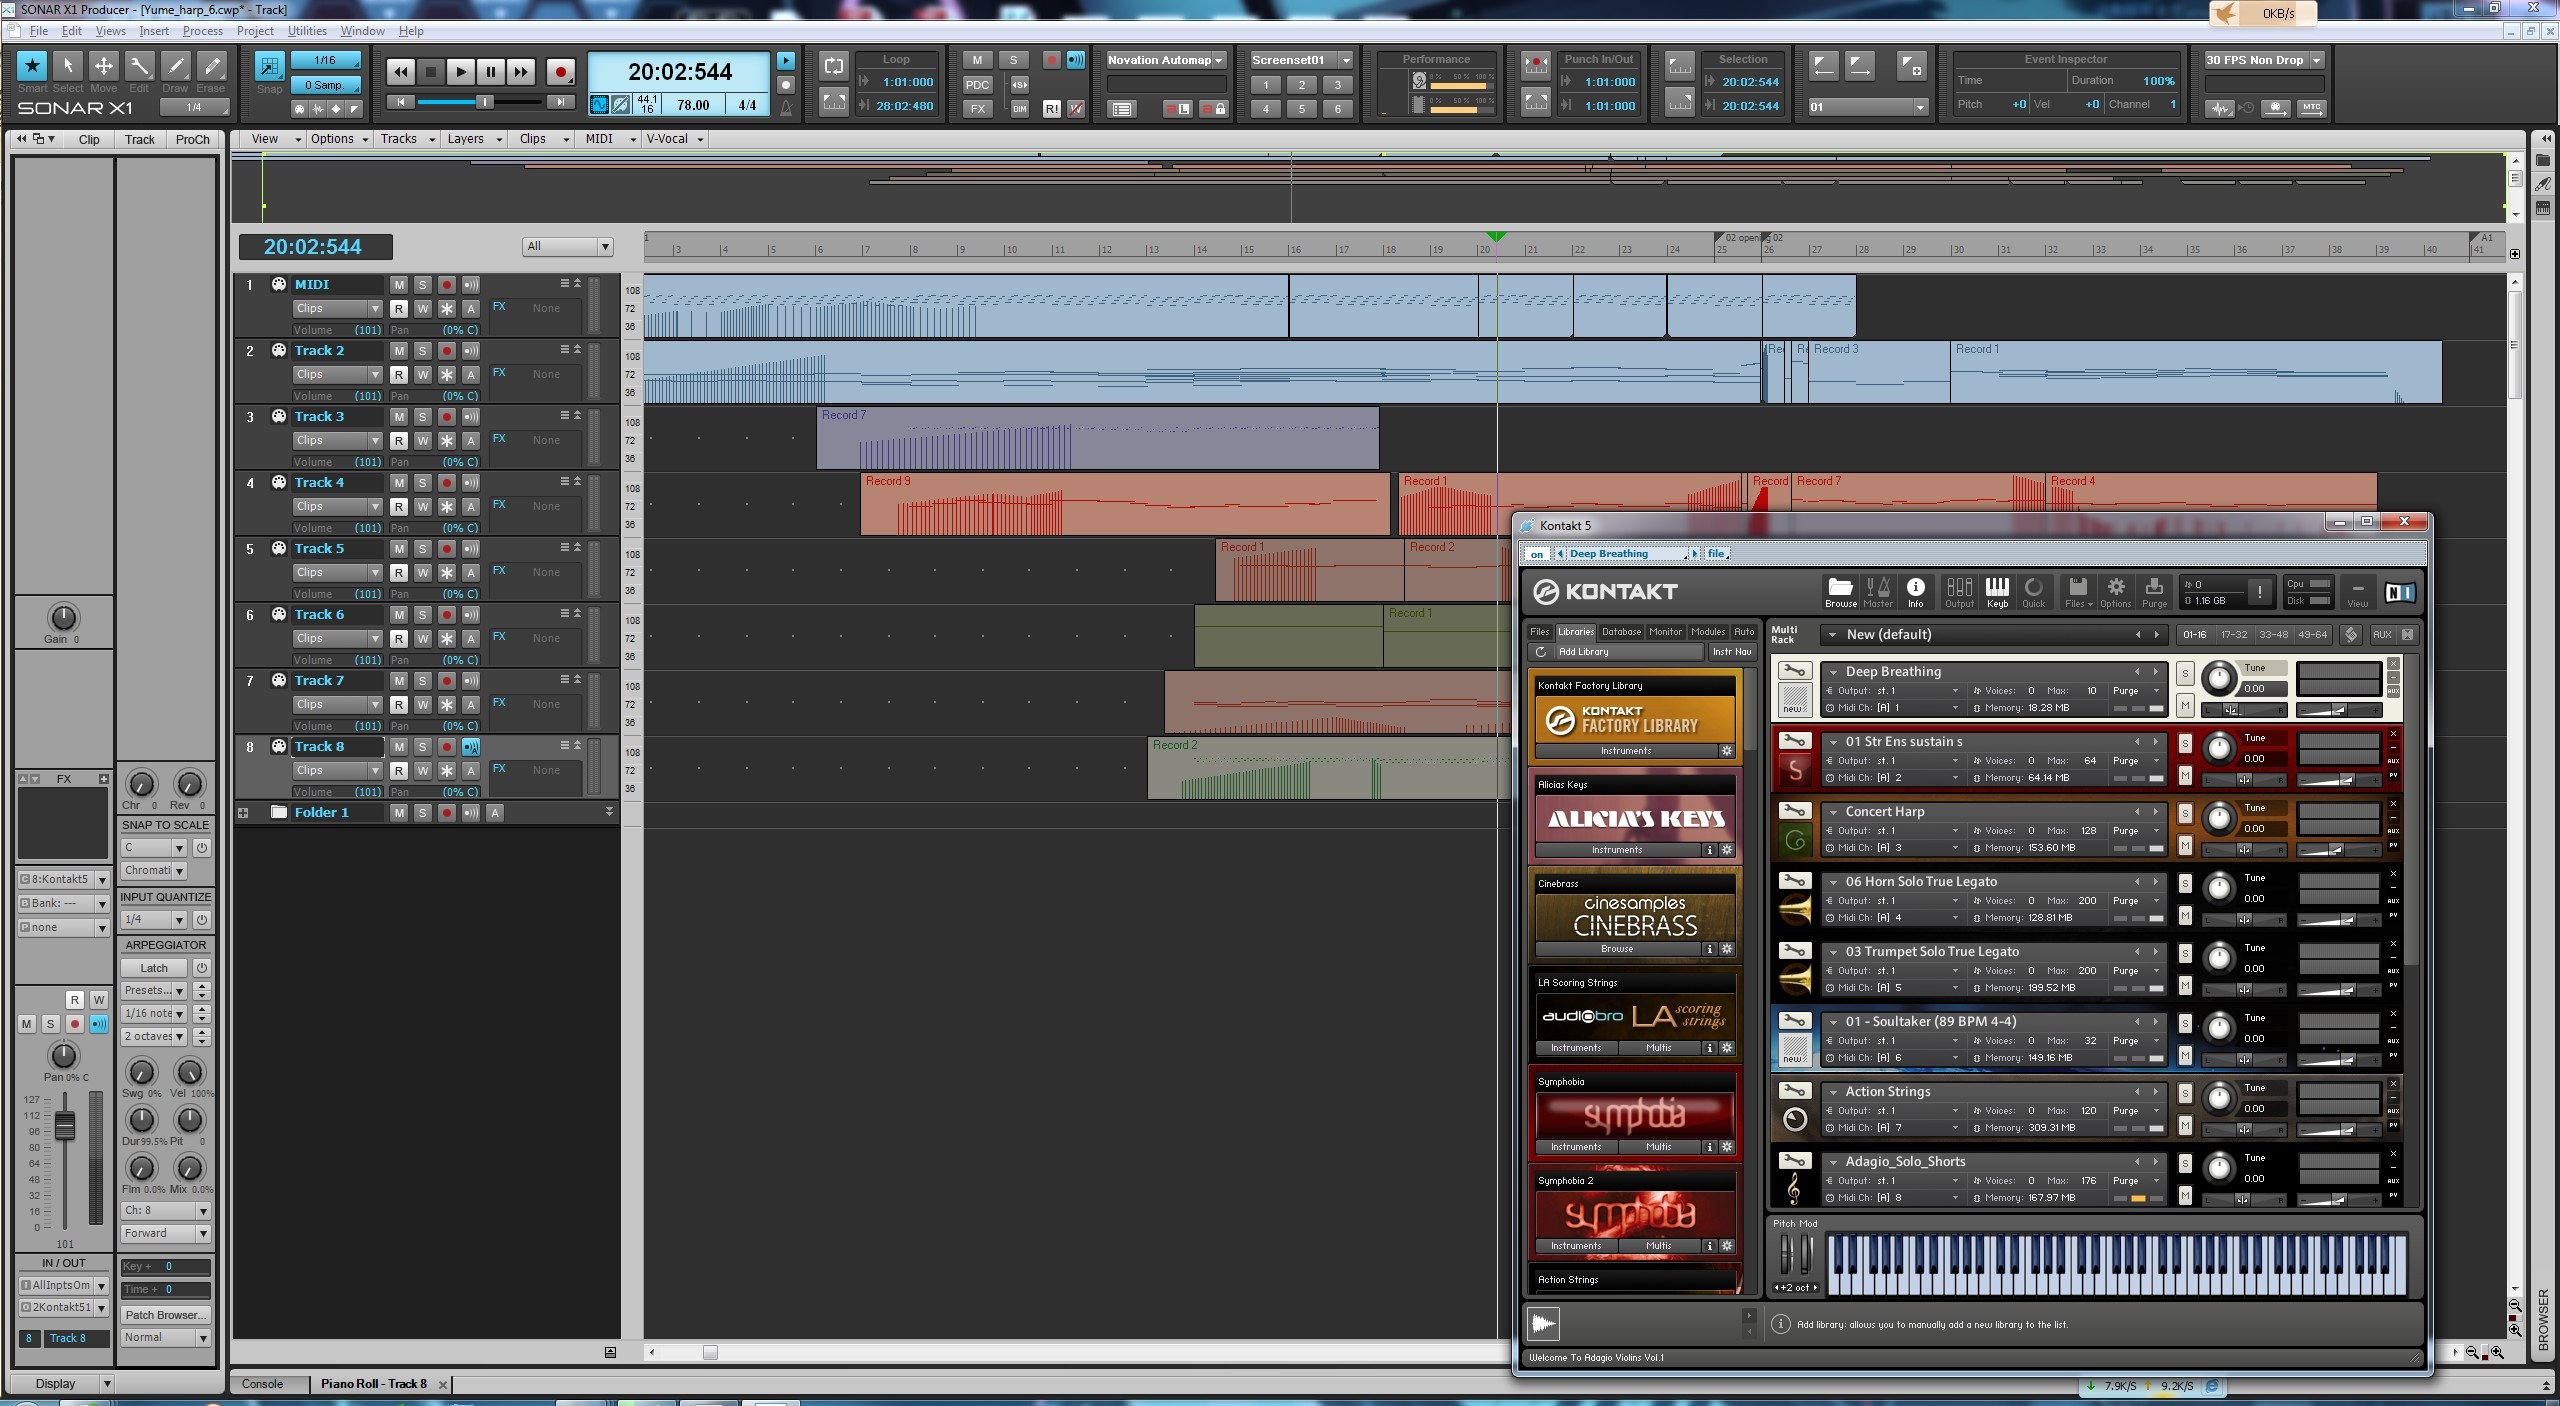
Task: Open Chromatic scale dropdown
Action: pyautogui.click(x=154, y=871)
